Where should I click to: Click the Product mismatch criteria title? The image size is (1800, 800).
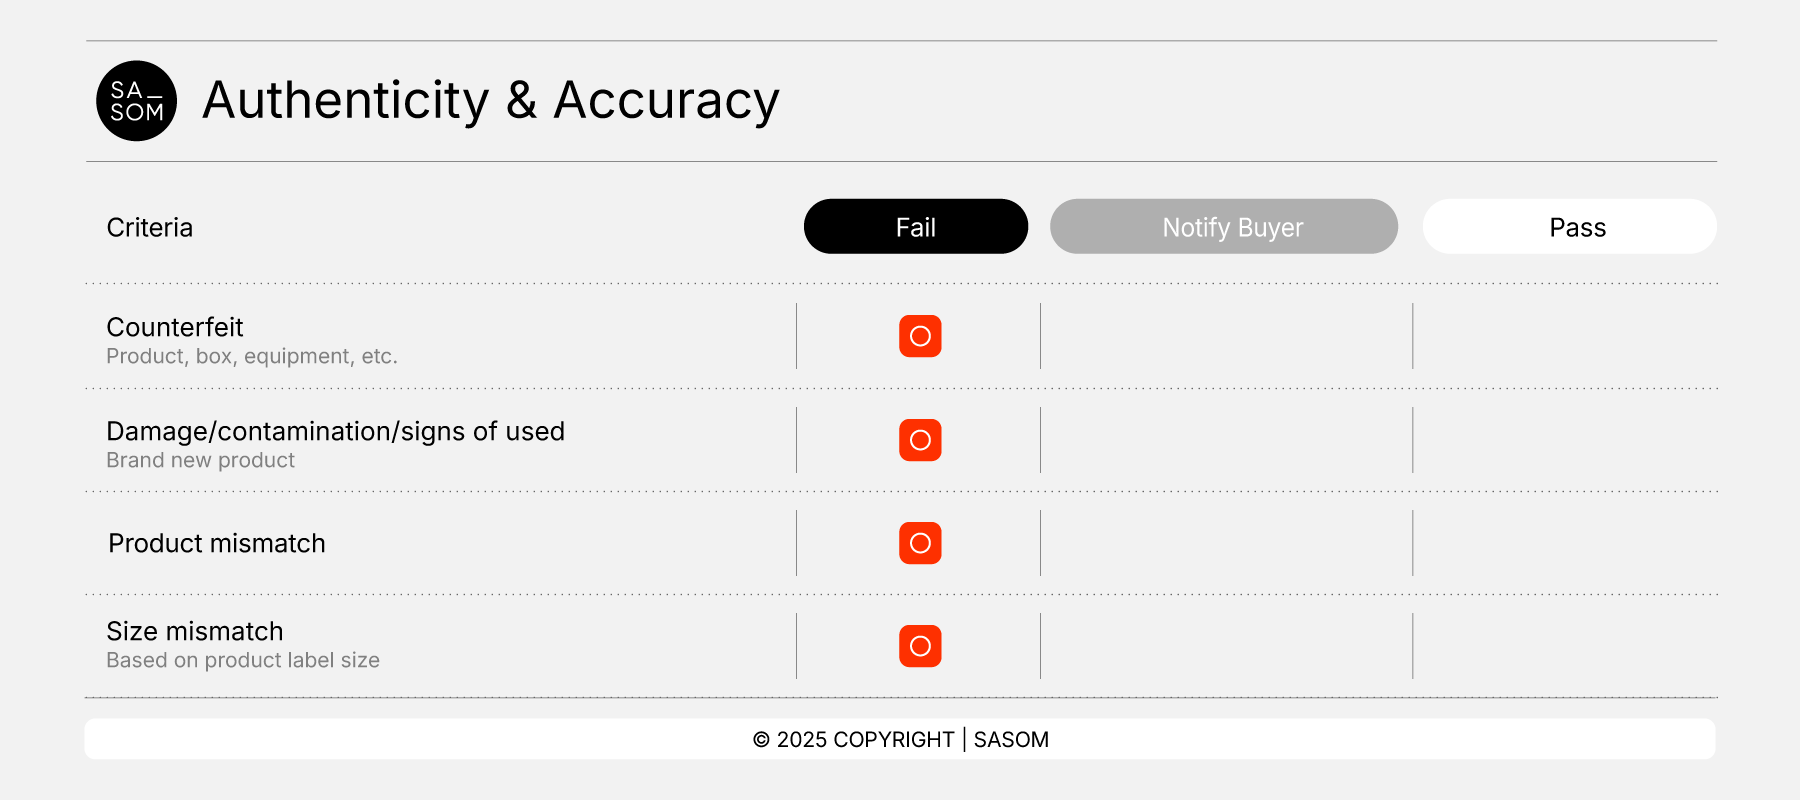click(217, 543)
